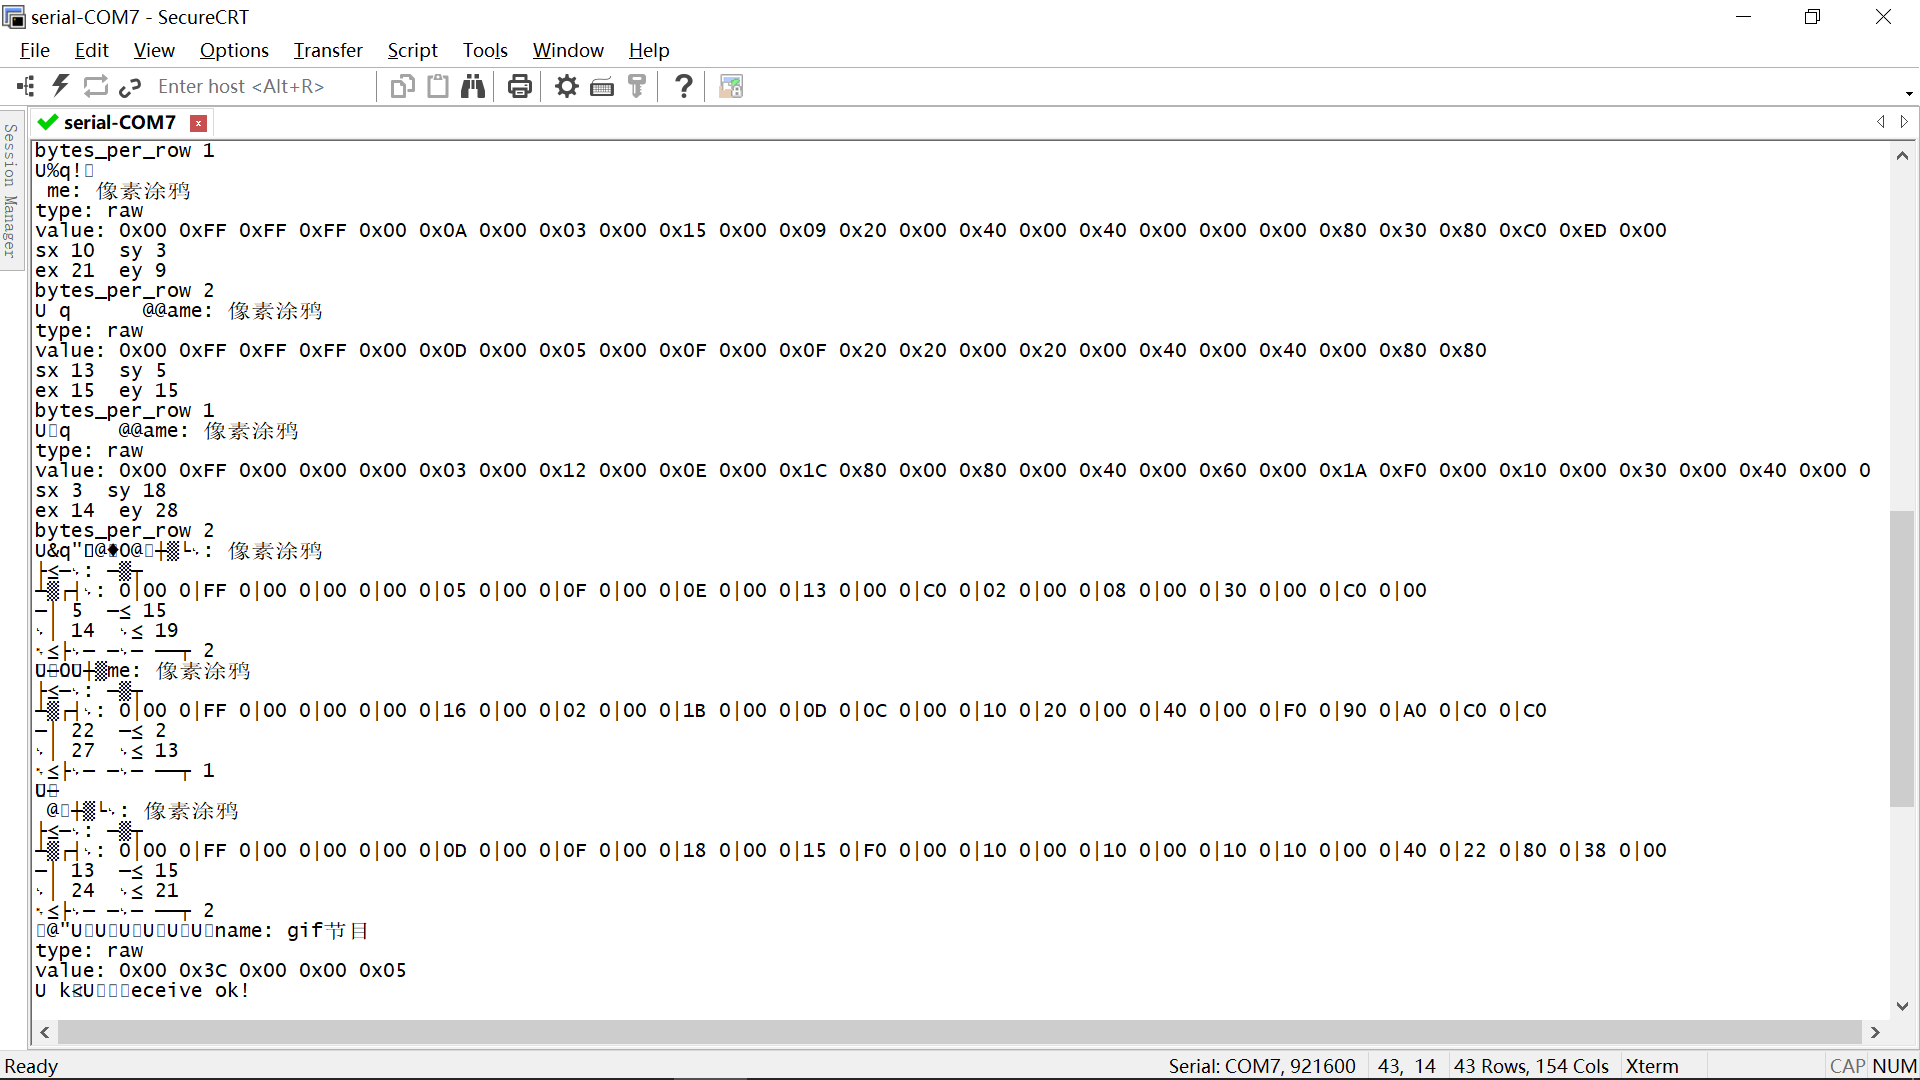Click the Help question mark icon
1920x1080 pixels.
684,87
